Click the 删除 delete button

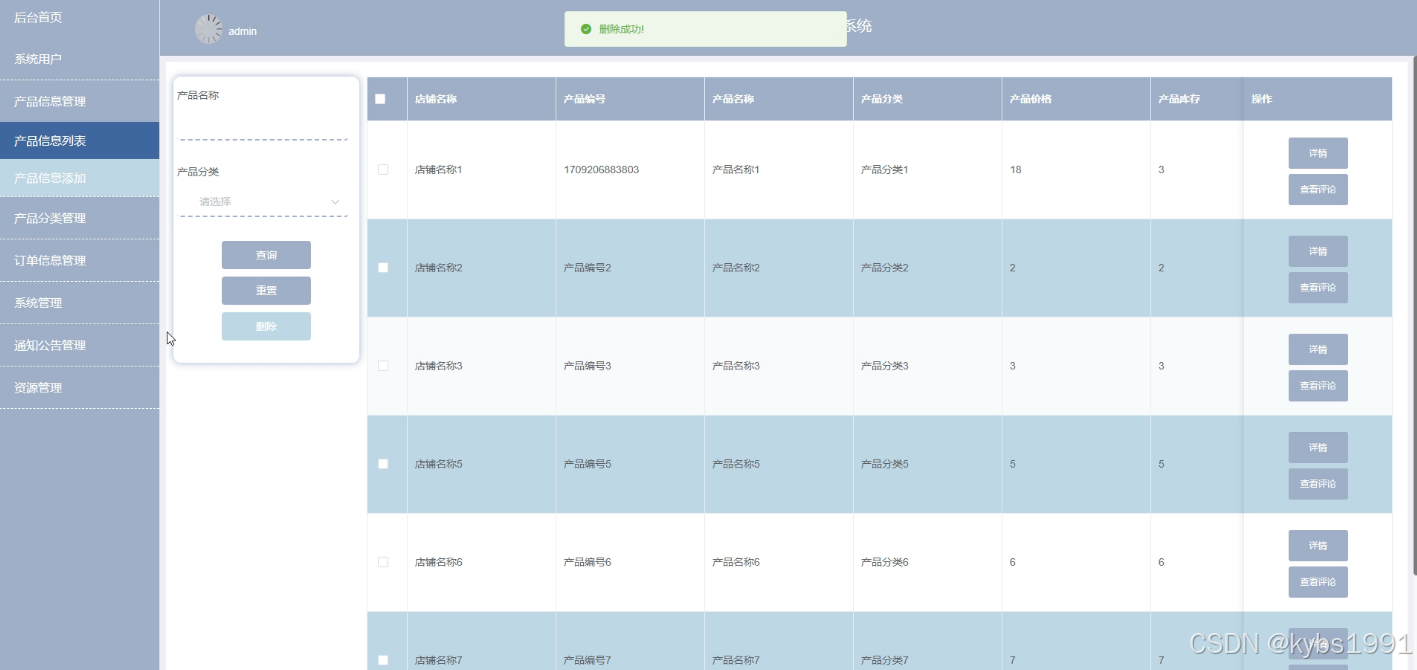tap(266, 327)
